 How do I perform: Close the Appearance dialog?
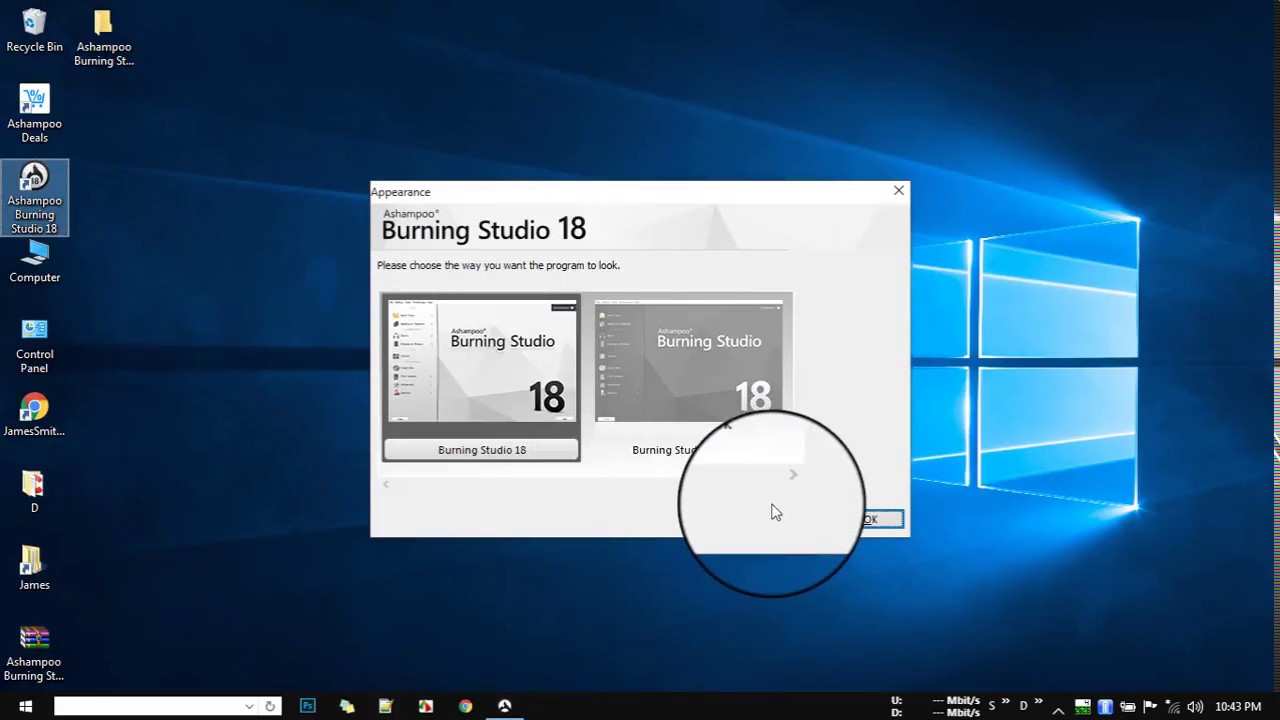[x=898, y=190]
